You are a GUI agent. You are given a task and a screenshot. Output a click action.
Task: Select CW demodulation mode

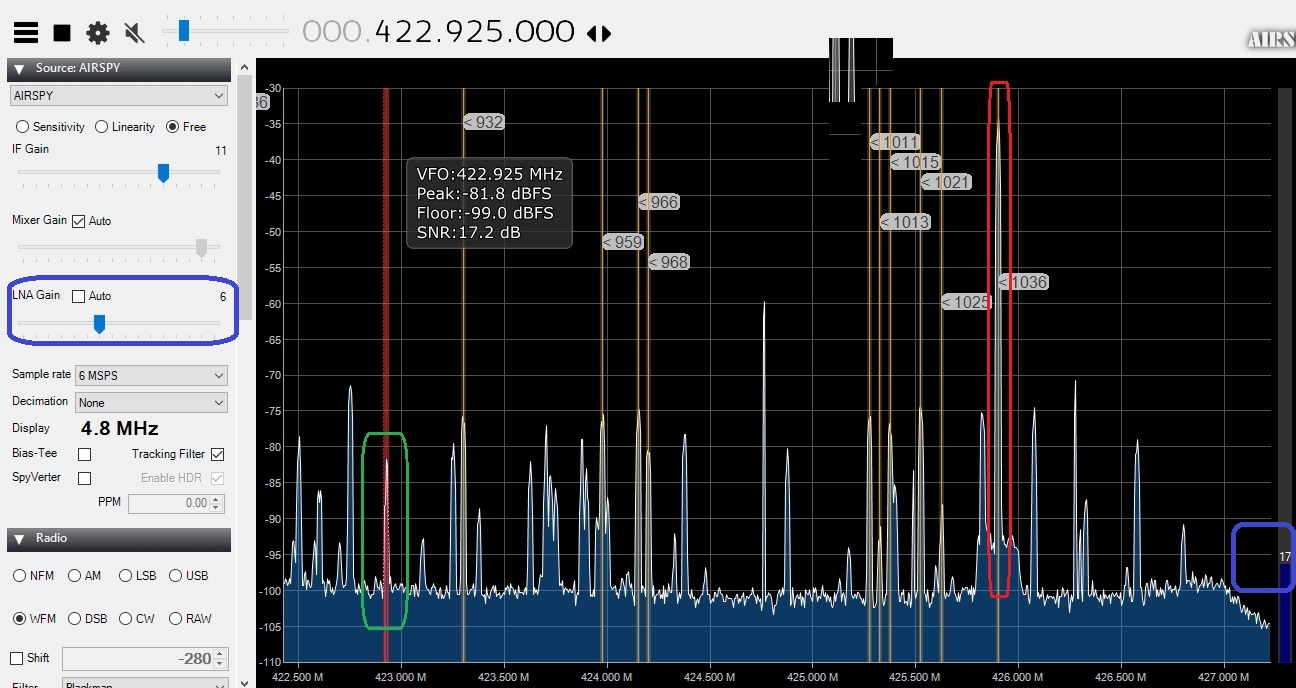(138, 619)
